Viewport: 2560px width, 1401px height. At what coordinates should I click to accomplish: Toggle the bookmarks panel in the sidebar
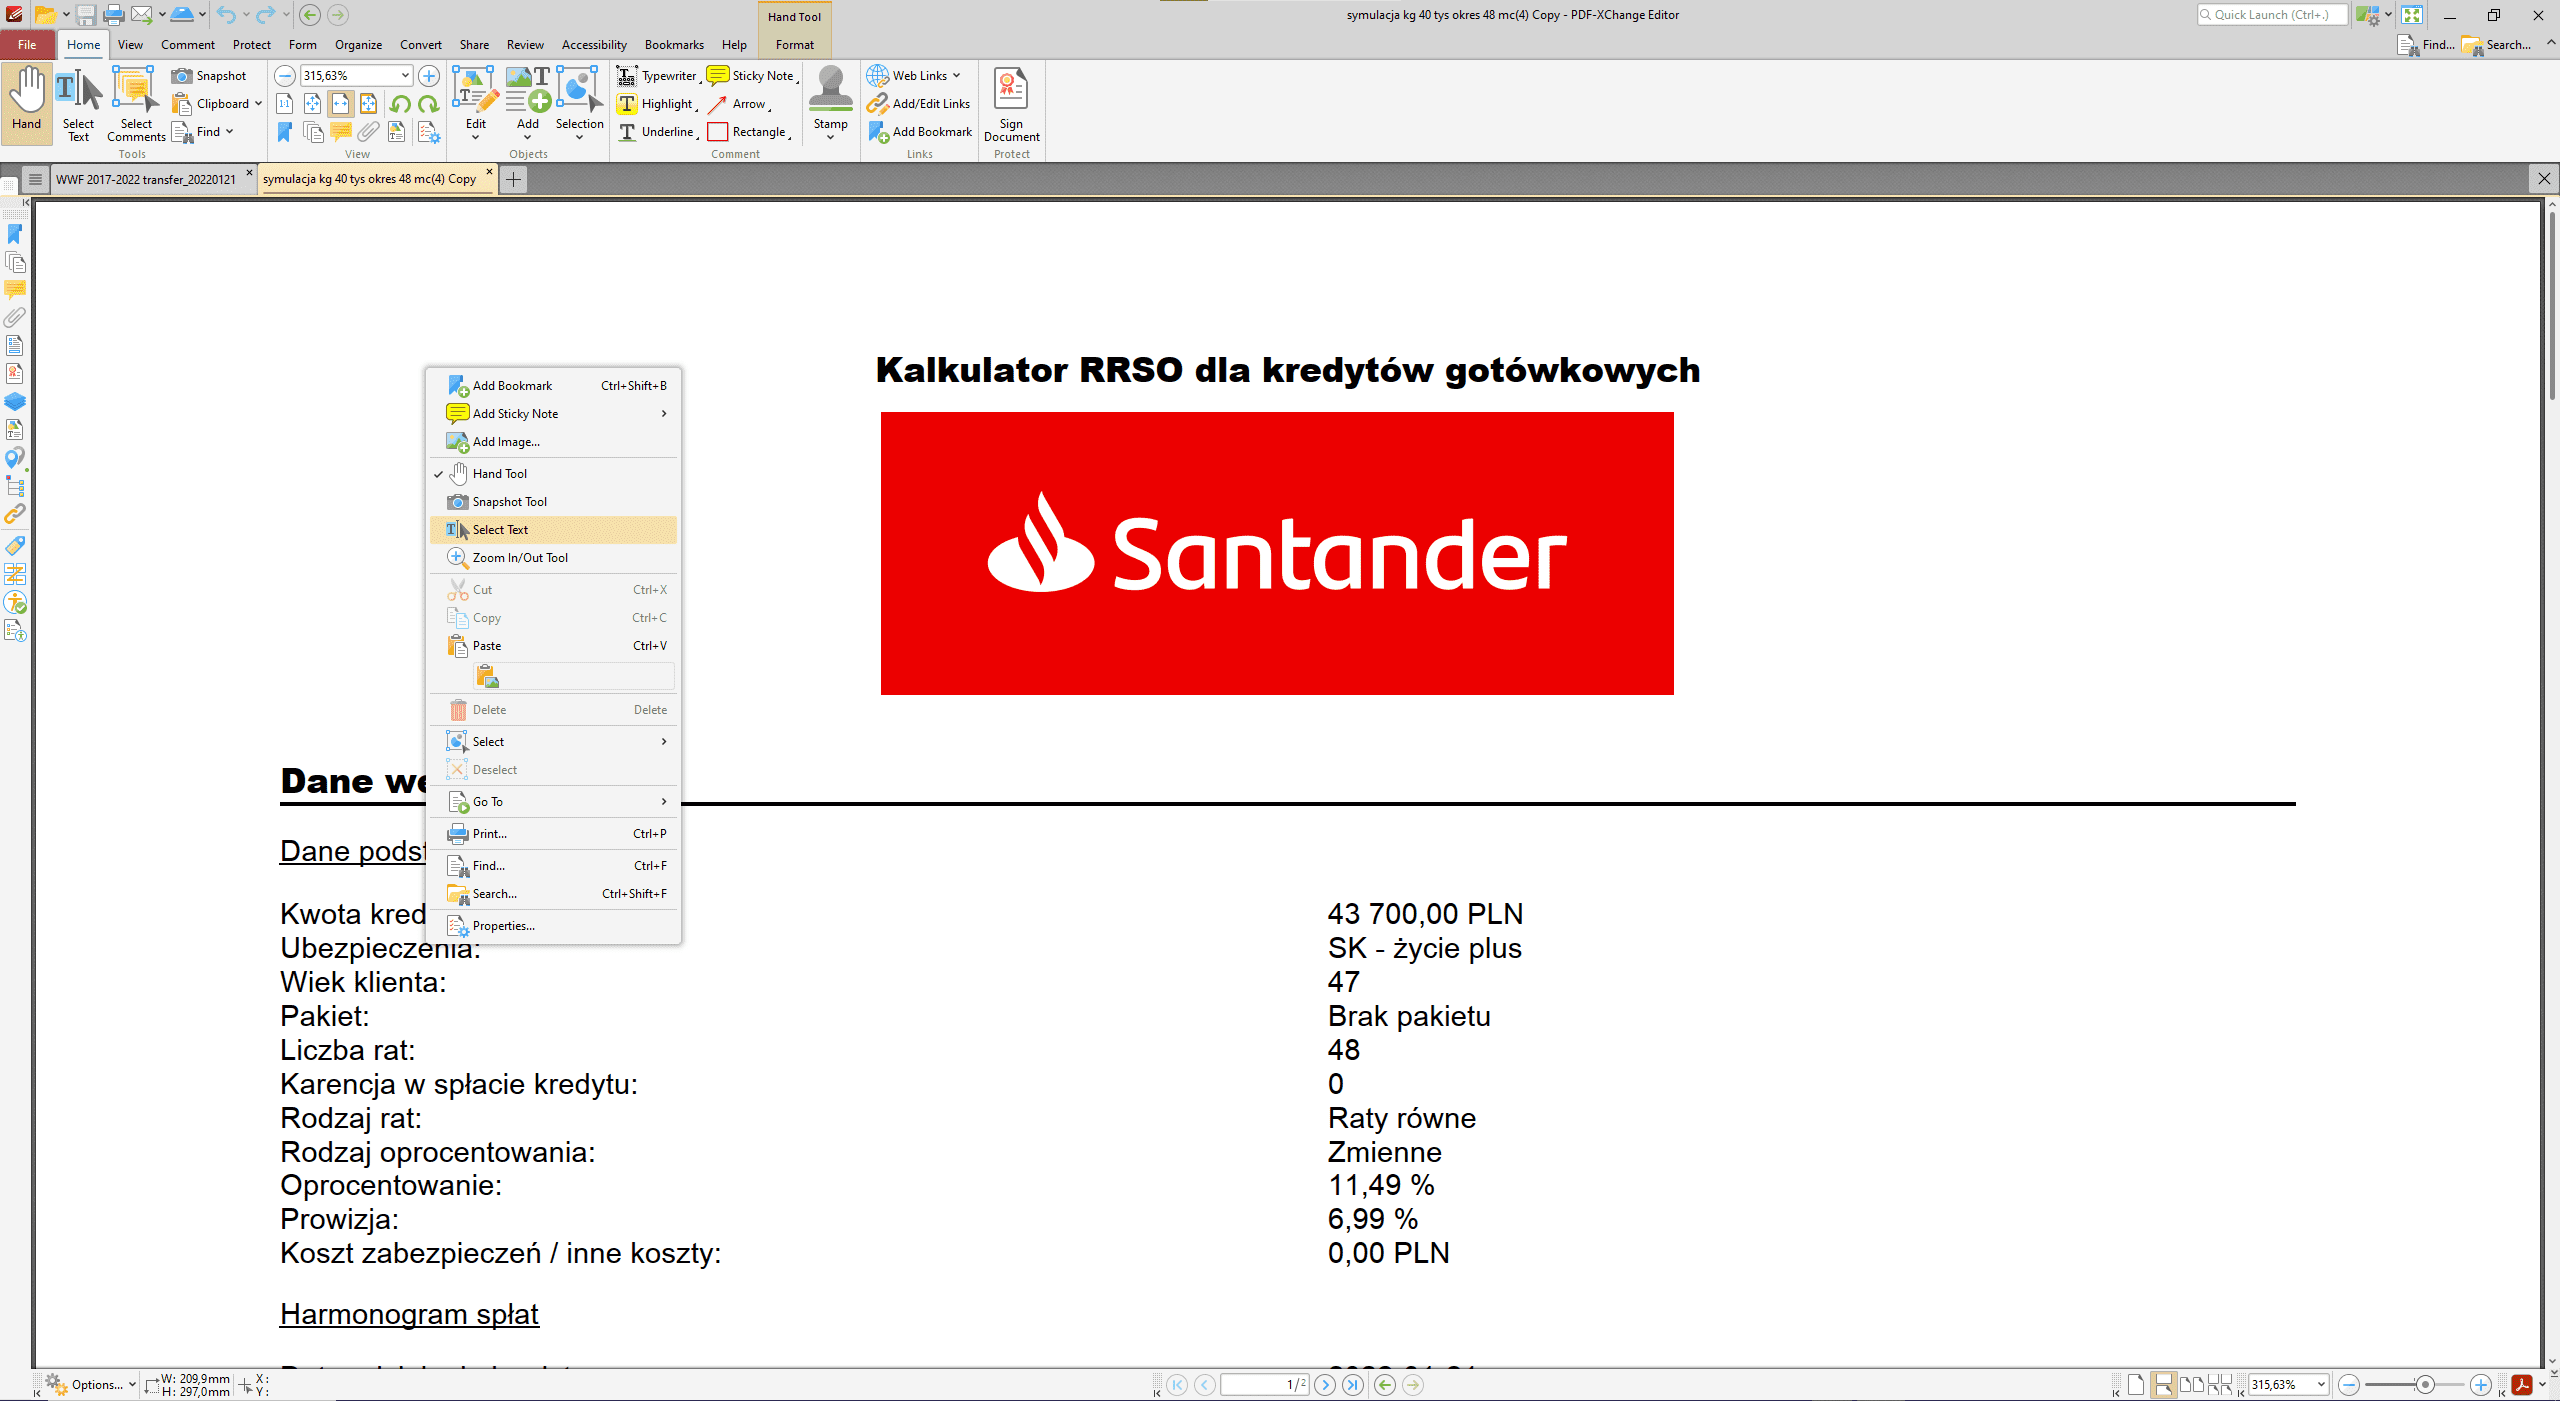click(x=15, y=234)
